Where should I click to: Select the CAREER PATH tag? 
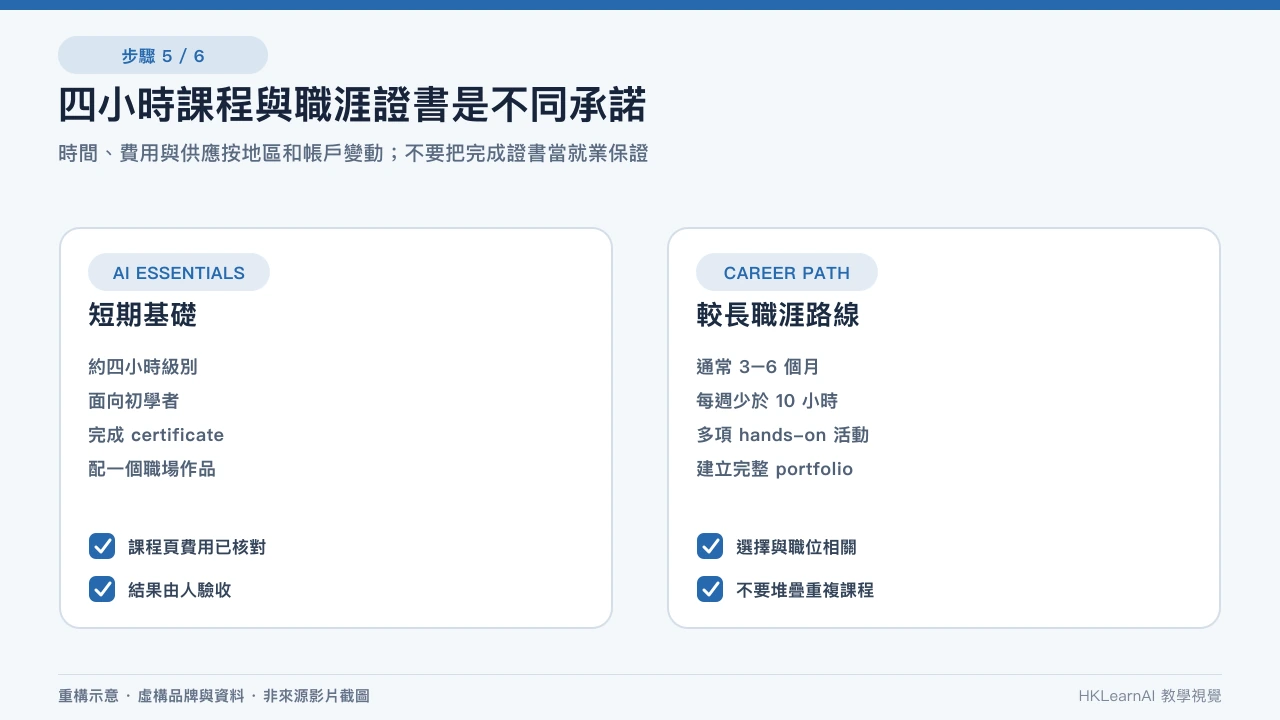click(787, 272)
